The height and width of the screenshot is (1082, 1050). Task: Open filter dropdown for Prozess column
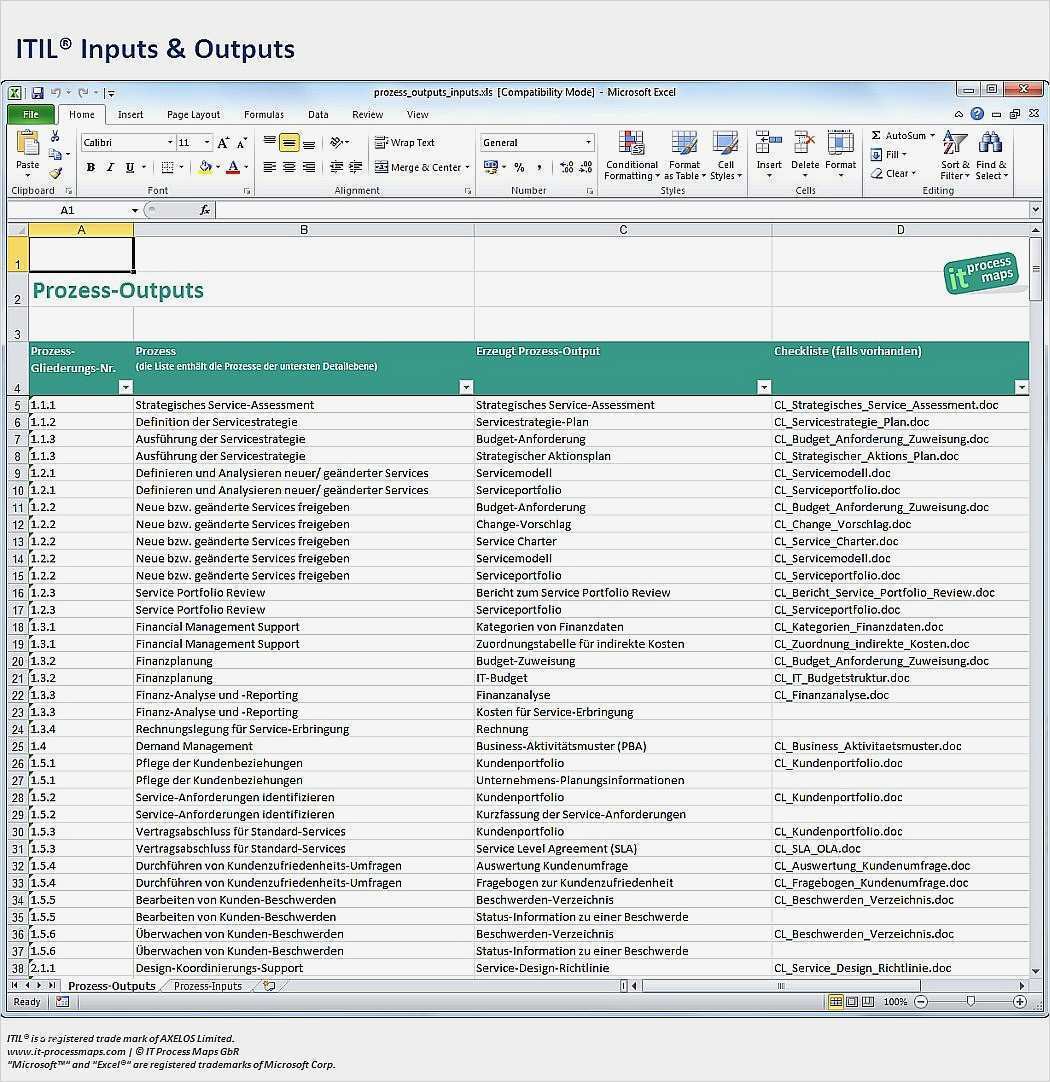pos(466,387)
